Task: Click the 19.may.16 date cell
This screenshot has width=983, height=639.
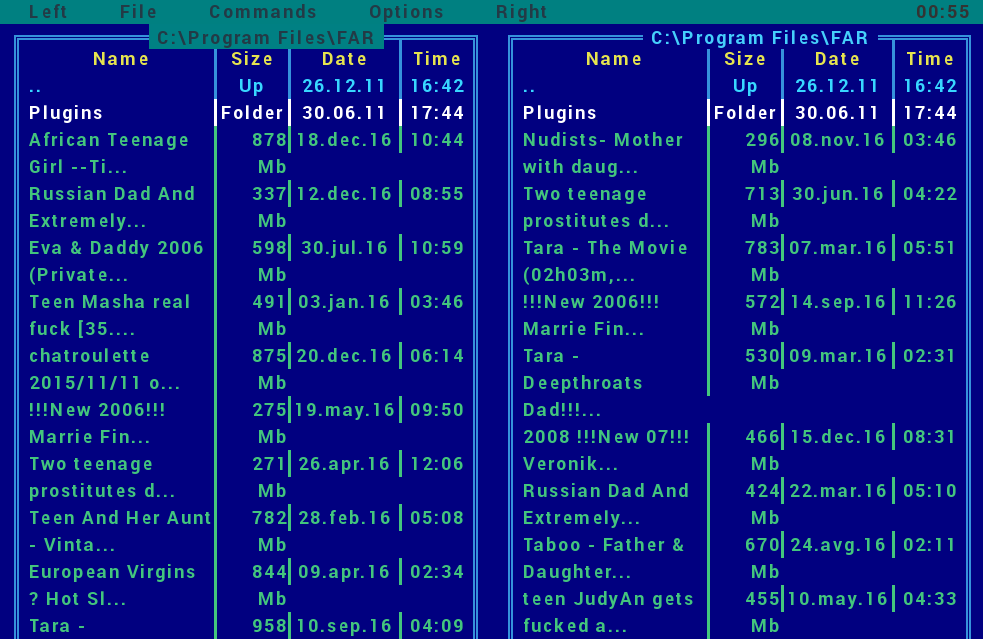Action: click(344, 409)
